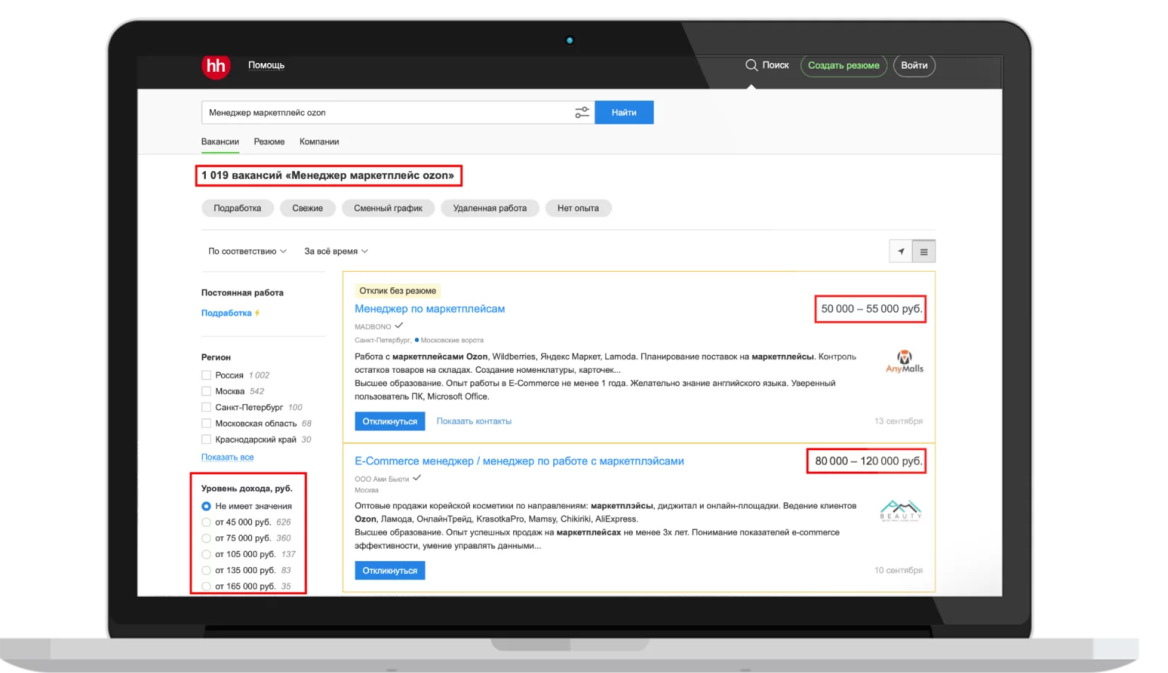Open advanced search filters icon
This screenshot has width=1168, height=673.
pos(582,113)
